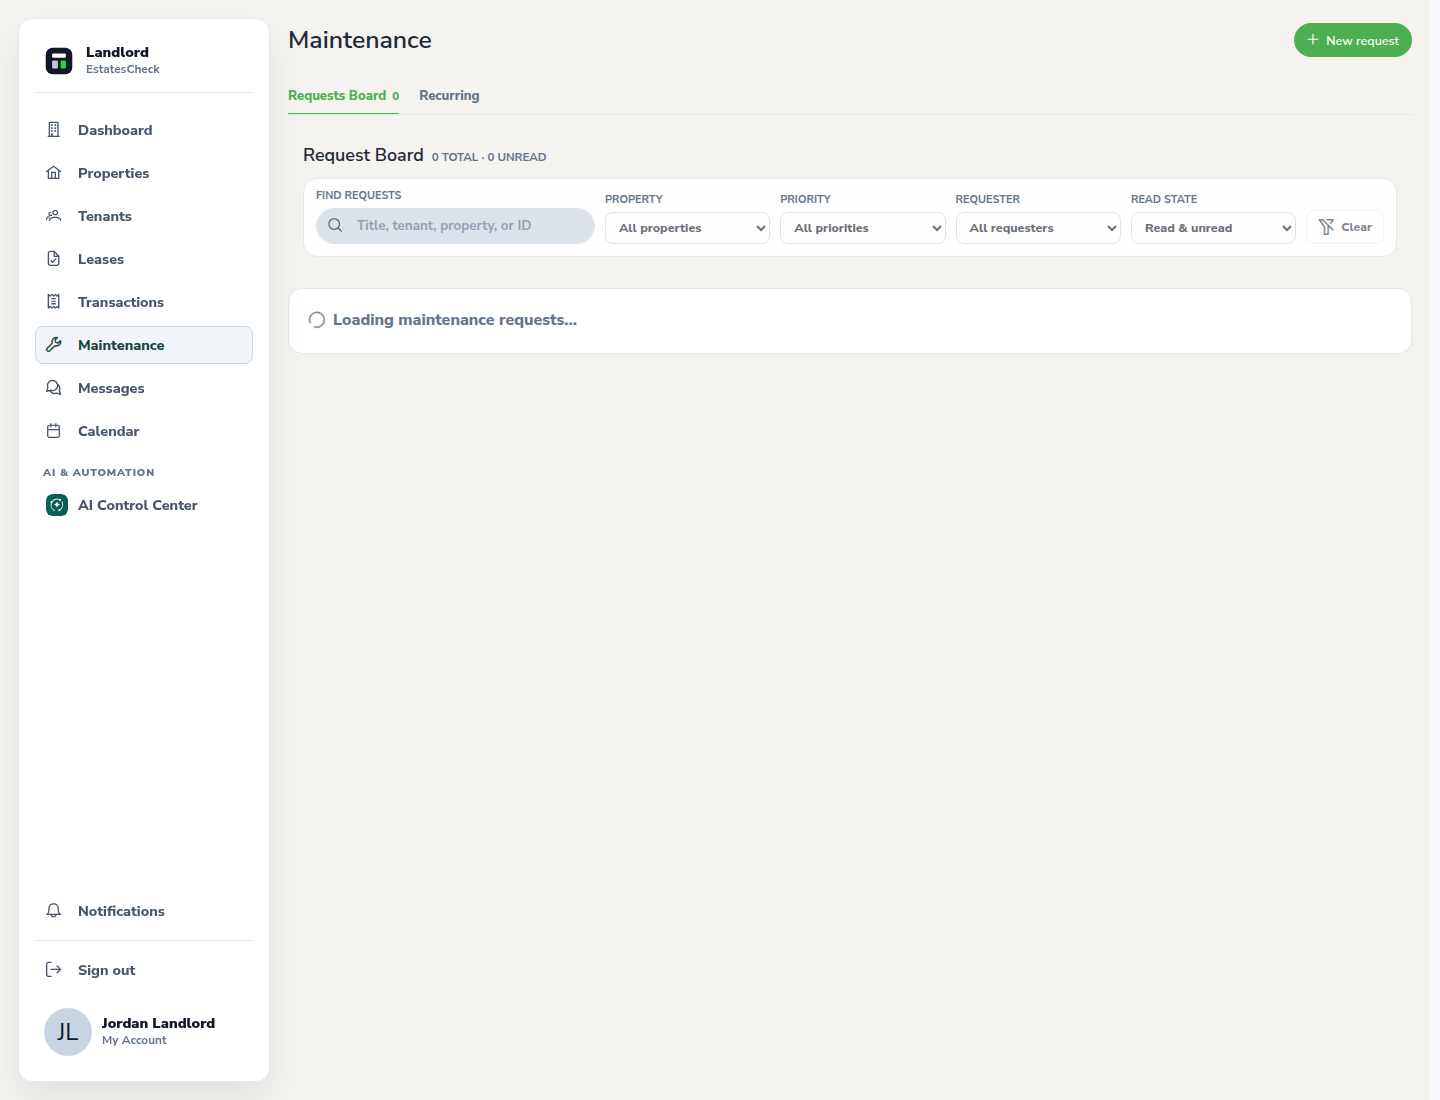Click the plus icon in New request
The height and width of the screenshot is (1100, 1440).
pos(1313,40)
